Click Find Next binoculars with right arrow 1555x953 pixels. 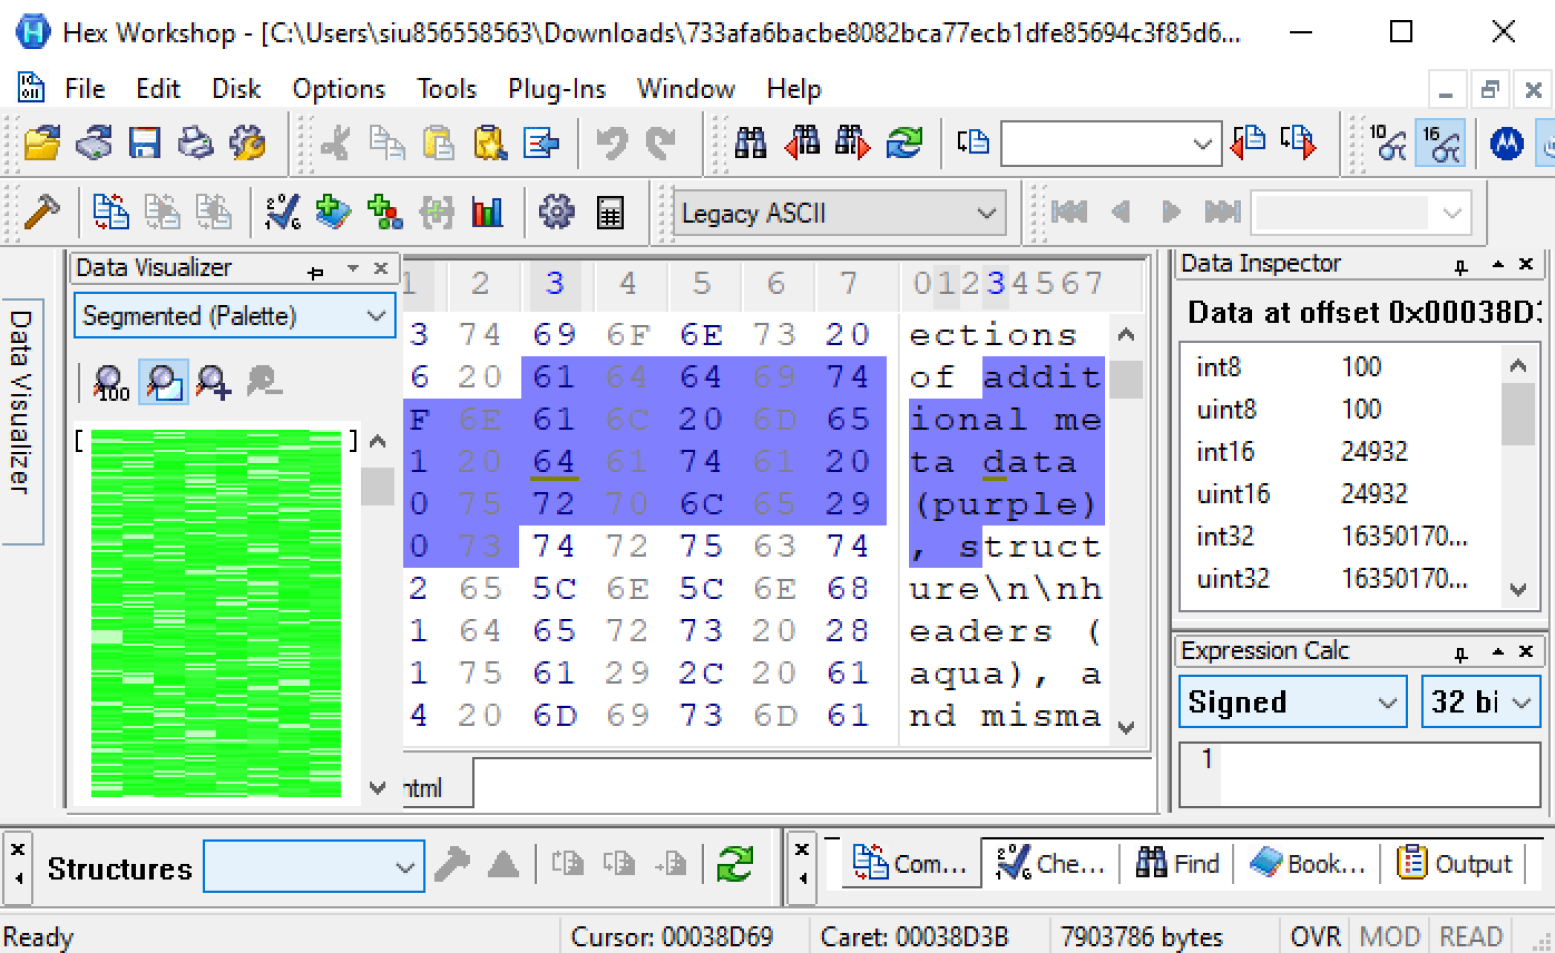point(852,144)
